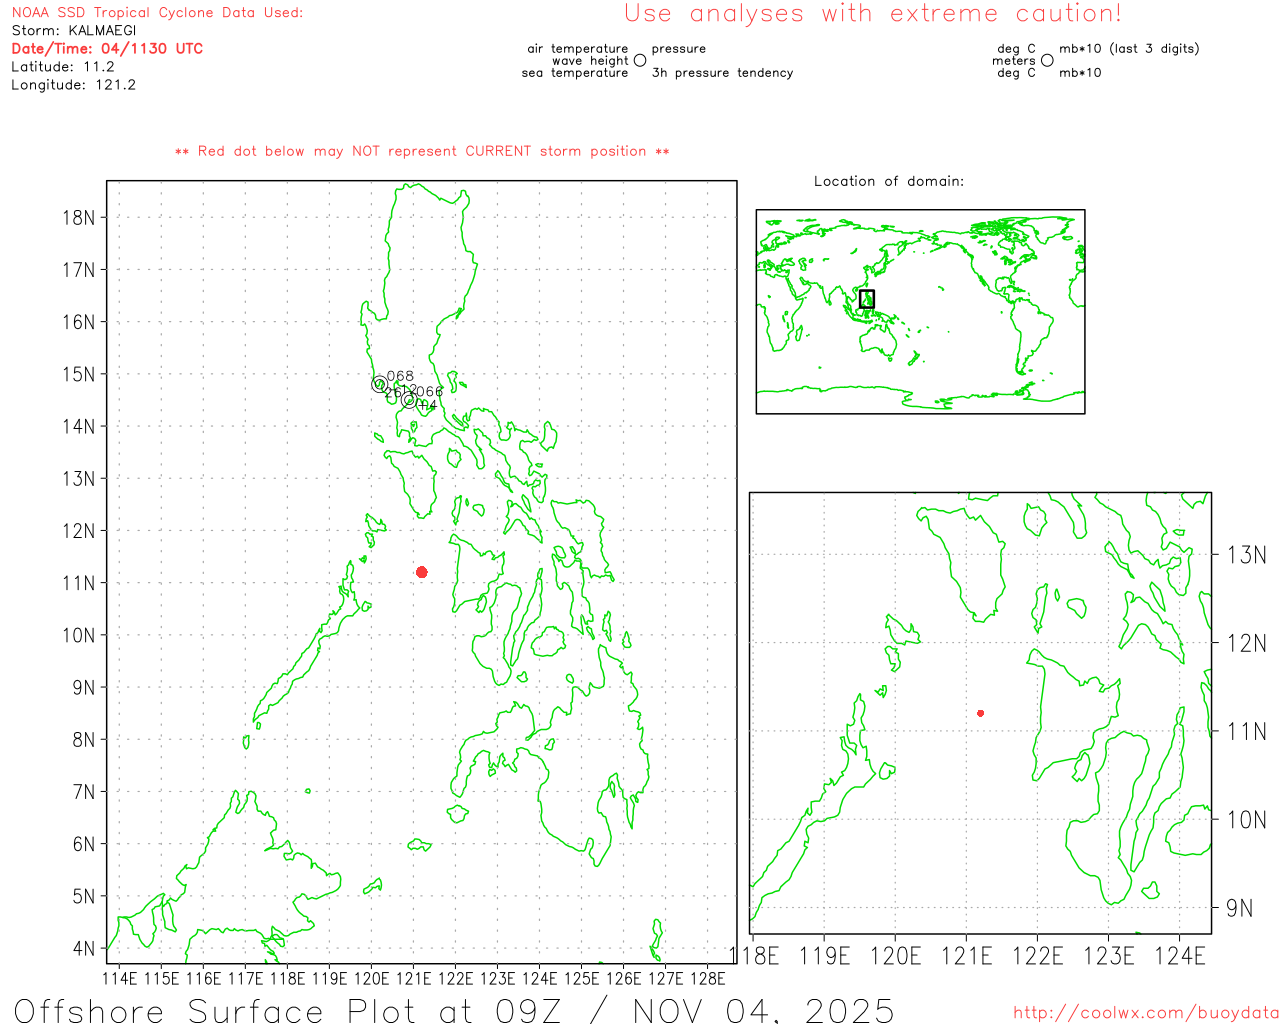Click the 'Location of domain:' label
Screen dimensions: 1280x1024
(889, 181)
